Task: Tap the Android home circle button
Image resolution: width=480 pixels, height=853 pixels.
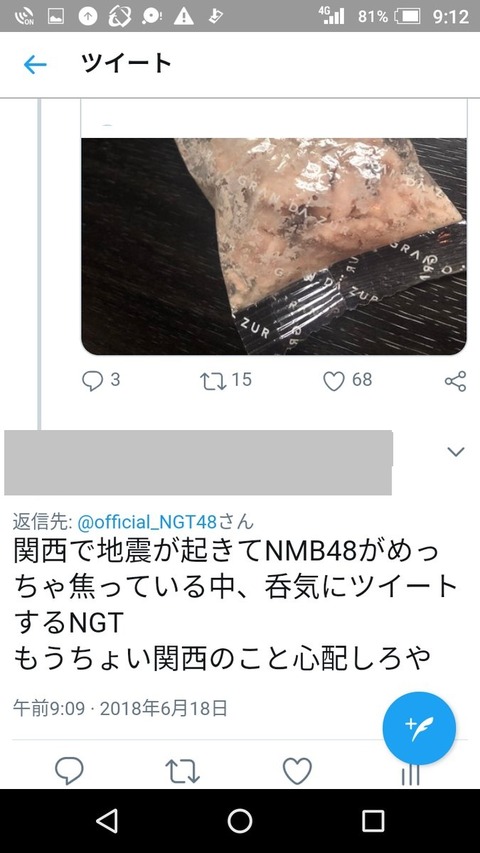Action: pyautogui.click(x=240, y=820)
